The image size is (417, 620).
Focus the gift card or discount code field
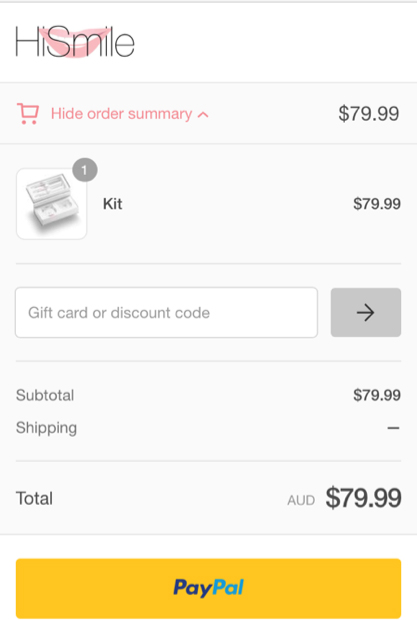166,312
